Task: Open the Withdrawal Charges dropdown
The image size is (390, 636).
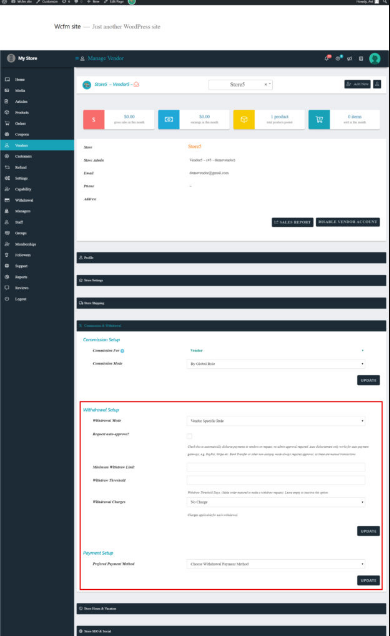Action: point(276,502)
